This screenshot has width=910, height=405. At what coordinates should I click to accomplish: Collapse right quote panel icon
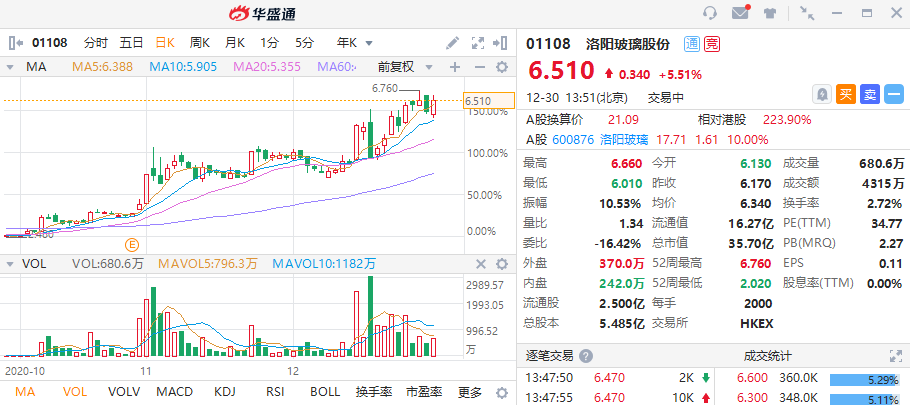tap(500, 42)
